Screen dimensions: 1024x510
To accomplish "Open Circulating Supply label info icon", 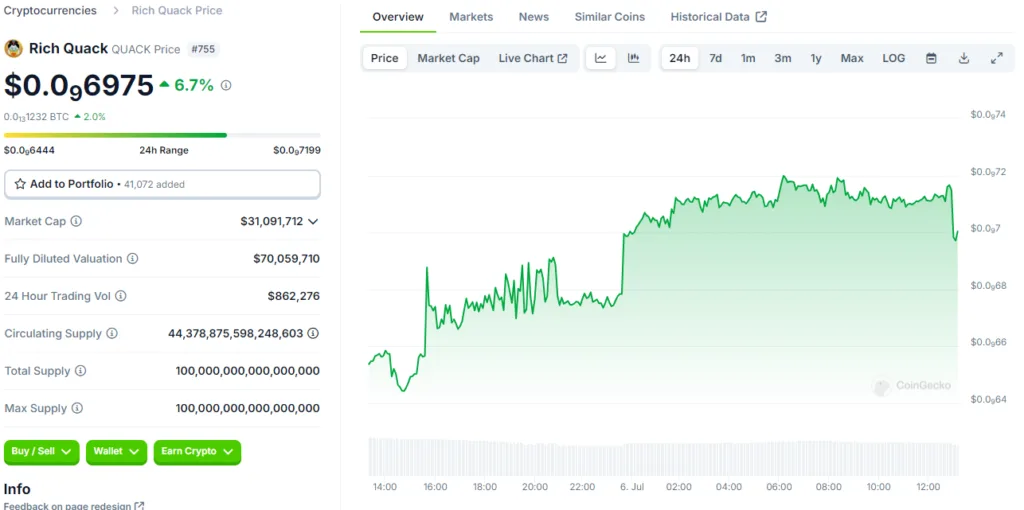I will point(112,334).
